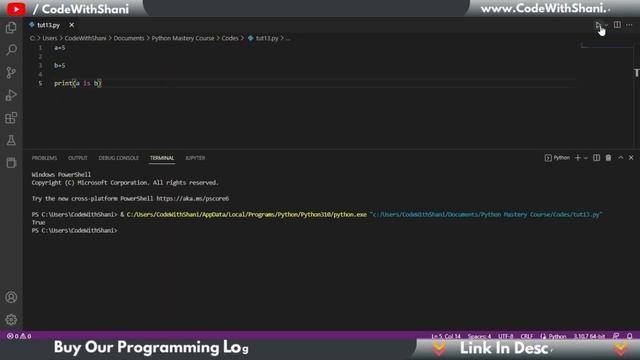This screenshot has height=360, width=640.
Task: Switch to the TERMINAL panel tab
Action: pos(162,158)
